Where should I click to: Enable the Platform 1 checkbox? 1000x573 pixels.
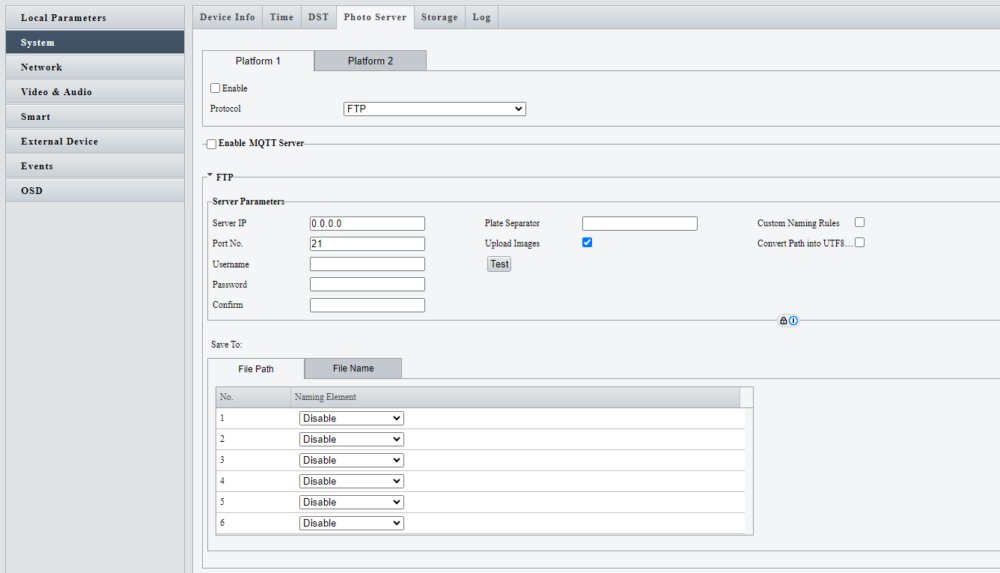click(x=215, y=88)
